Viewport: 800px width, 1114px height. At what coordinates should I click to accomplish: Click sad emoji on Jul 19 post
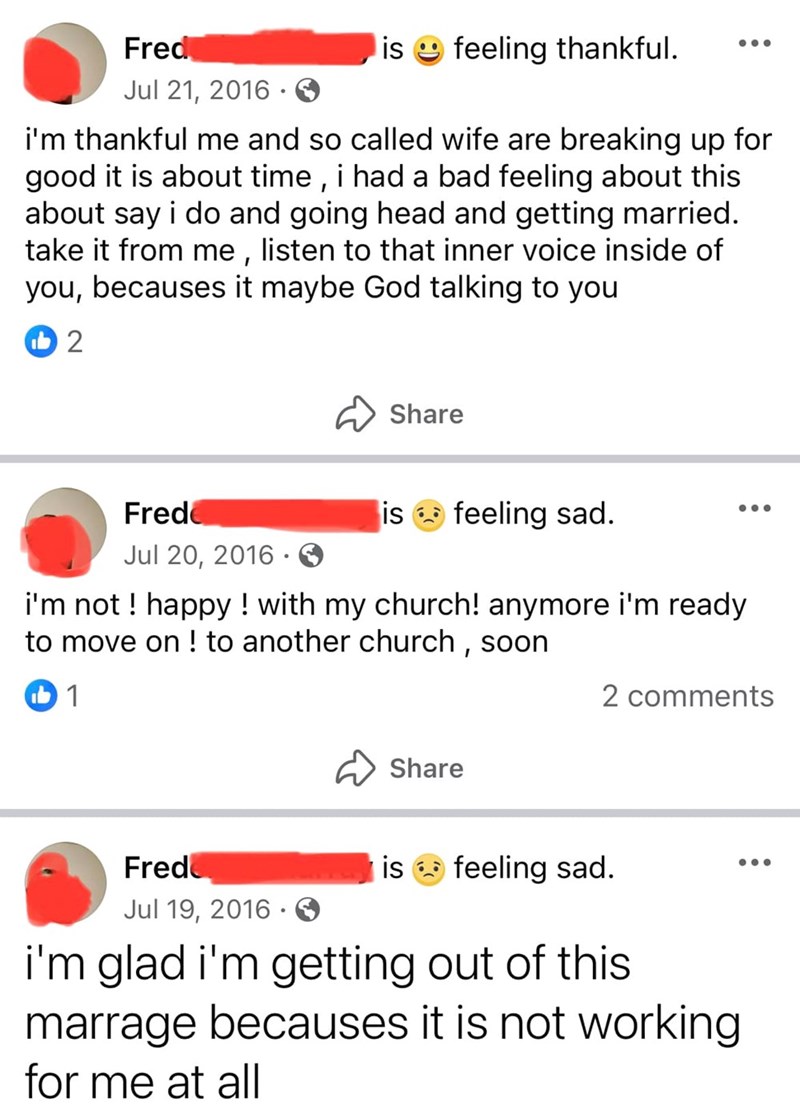[429, 869]
